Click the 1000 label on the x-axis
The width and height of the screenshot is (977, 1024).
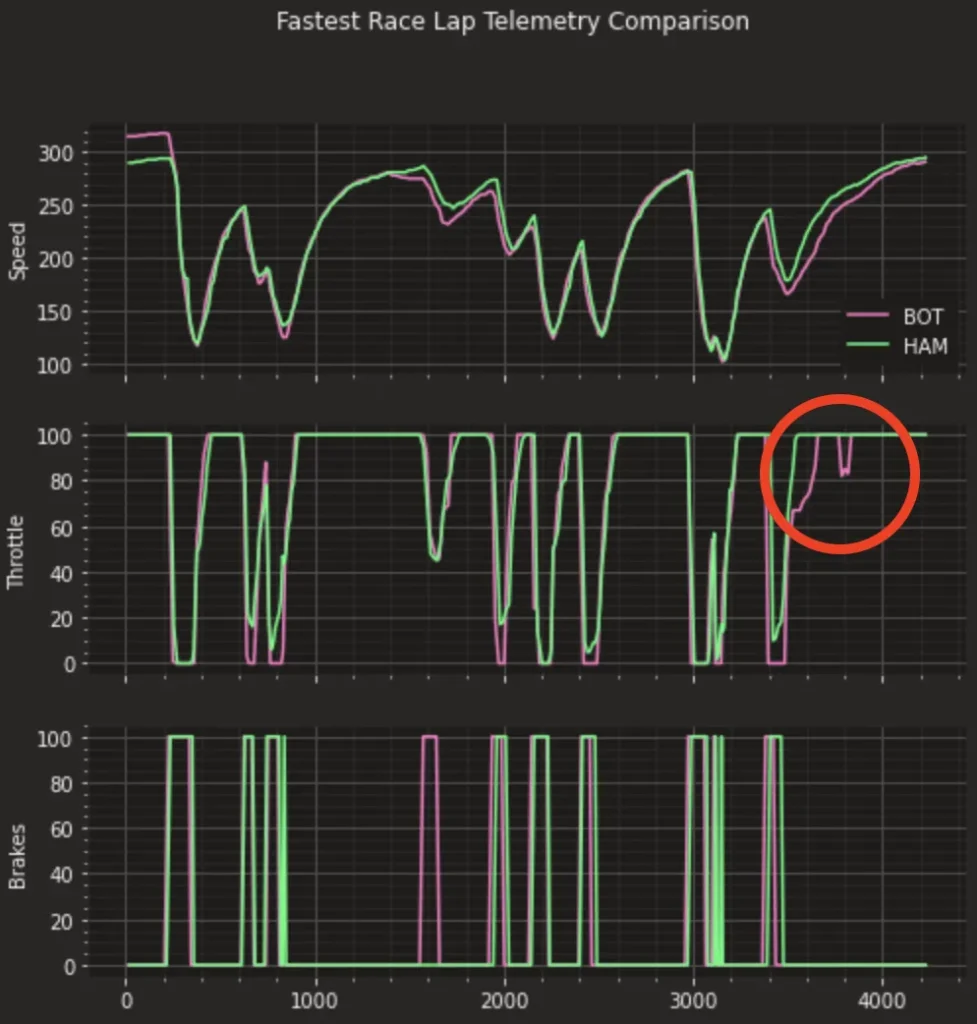click(x=315, y=998)
